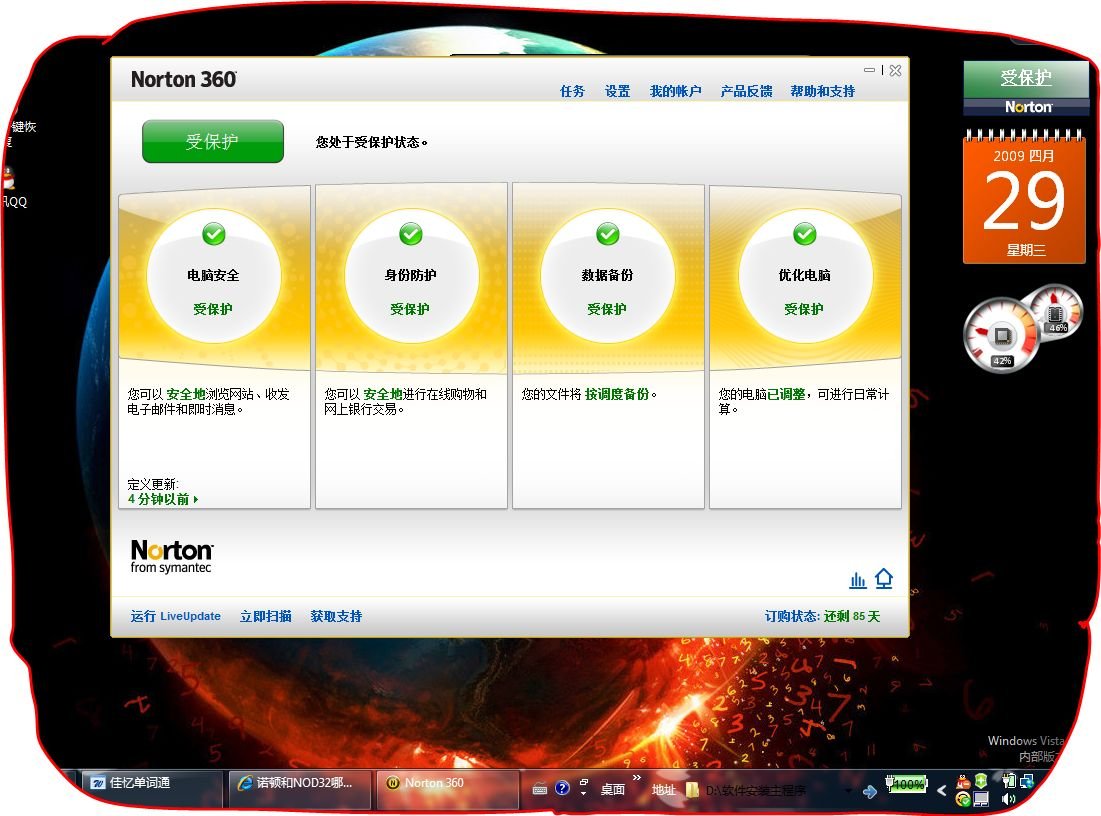Click the green checkmark above 电脑安全
The height and width of the screenshot is (816, 1101).
[213, 234]
